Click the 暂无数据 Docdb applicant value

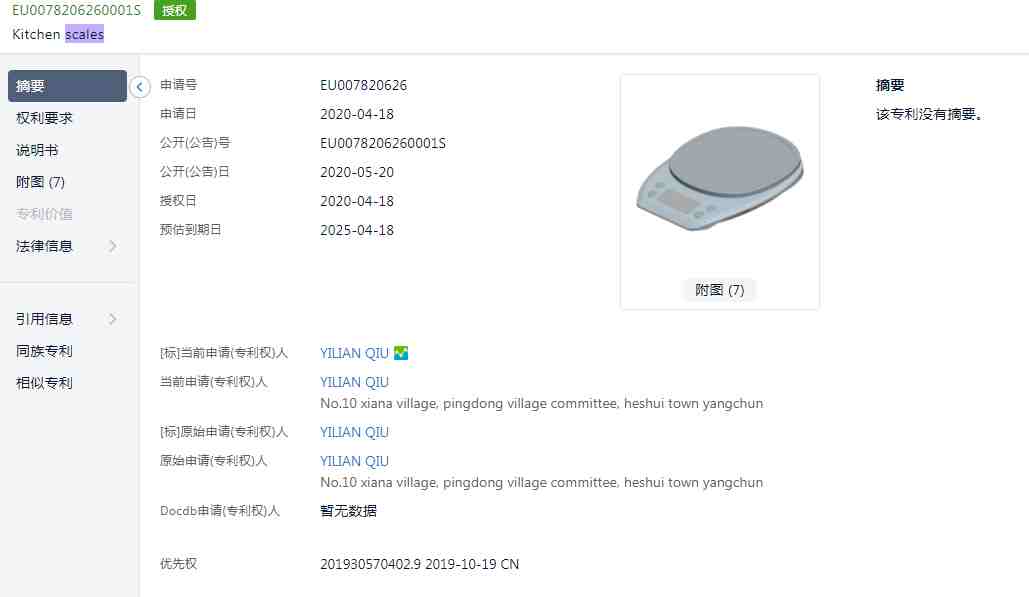click(x=348, y=511)
